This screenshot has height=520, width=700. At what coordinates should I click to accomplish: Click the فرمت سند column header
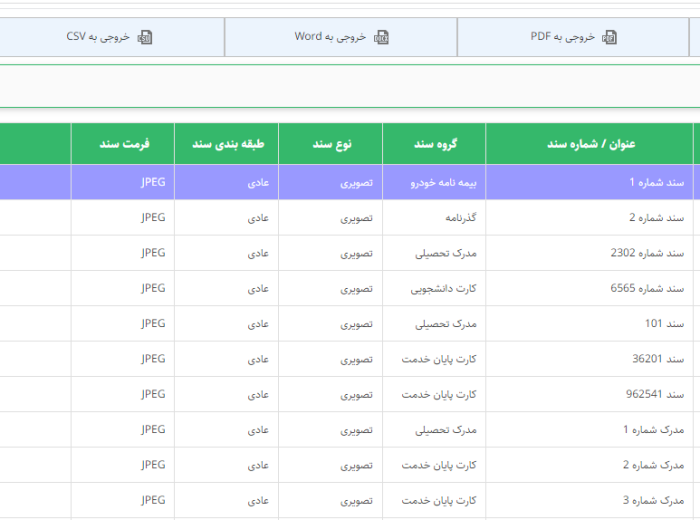click(124, 144)
